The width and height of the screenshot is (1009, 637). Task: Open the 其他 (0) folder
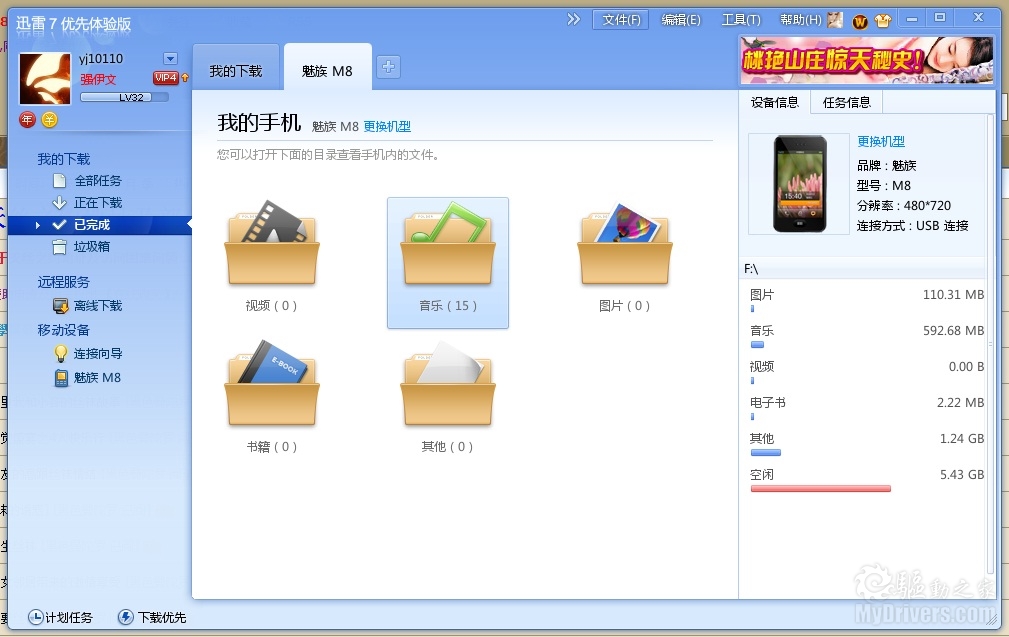pyautogui.click(x=448, y=397)
